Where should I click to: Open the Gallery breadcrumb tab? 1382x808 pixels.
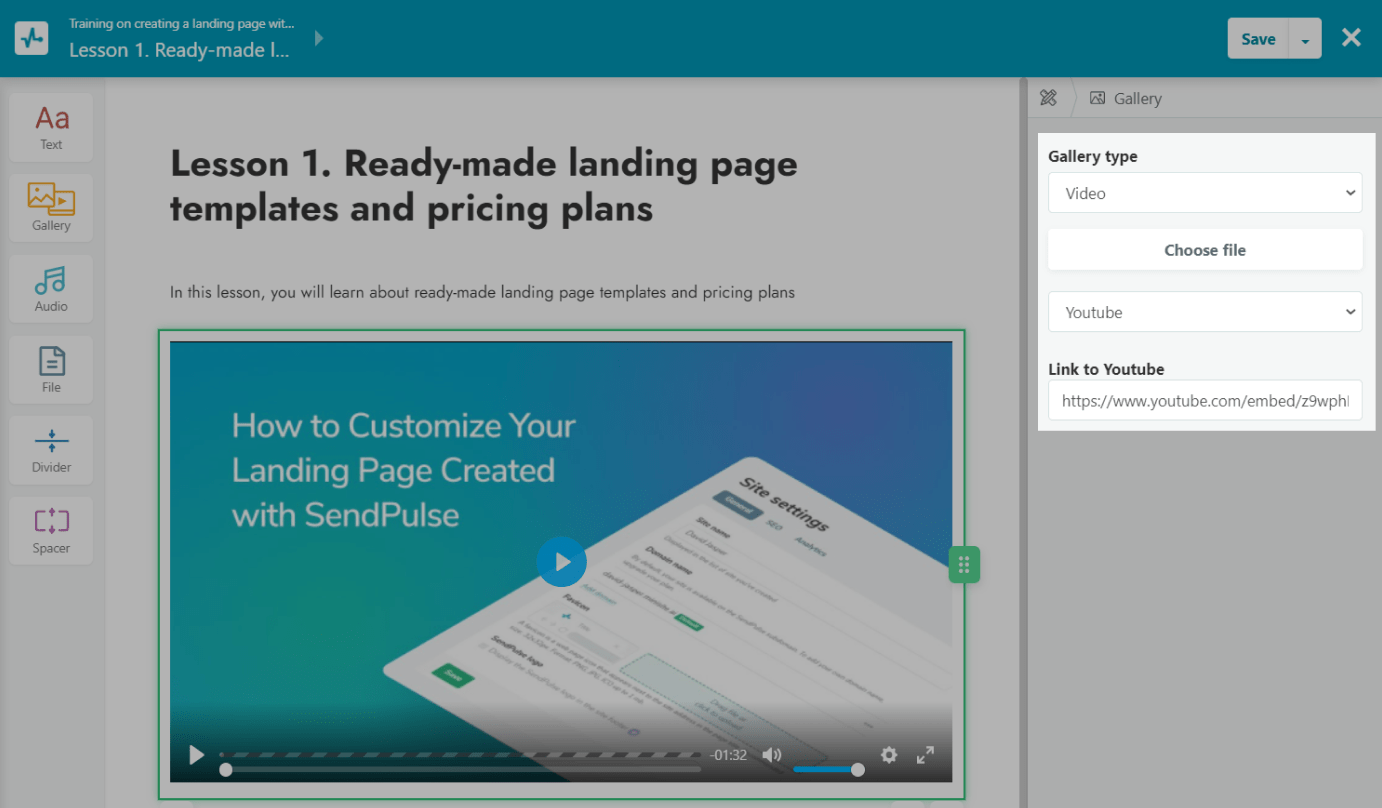tap(1126, 98)
